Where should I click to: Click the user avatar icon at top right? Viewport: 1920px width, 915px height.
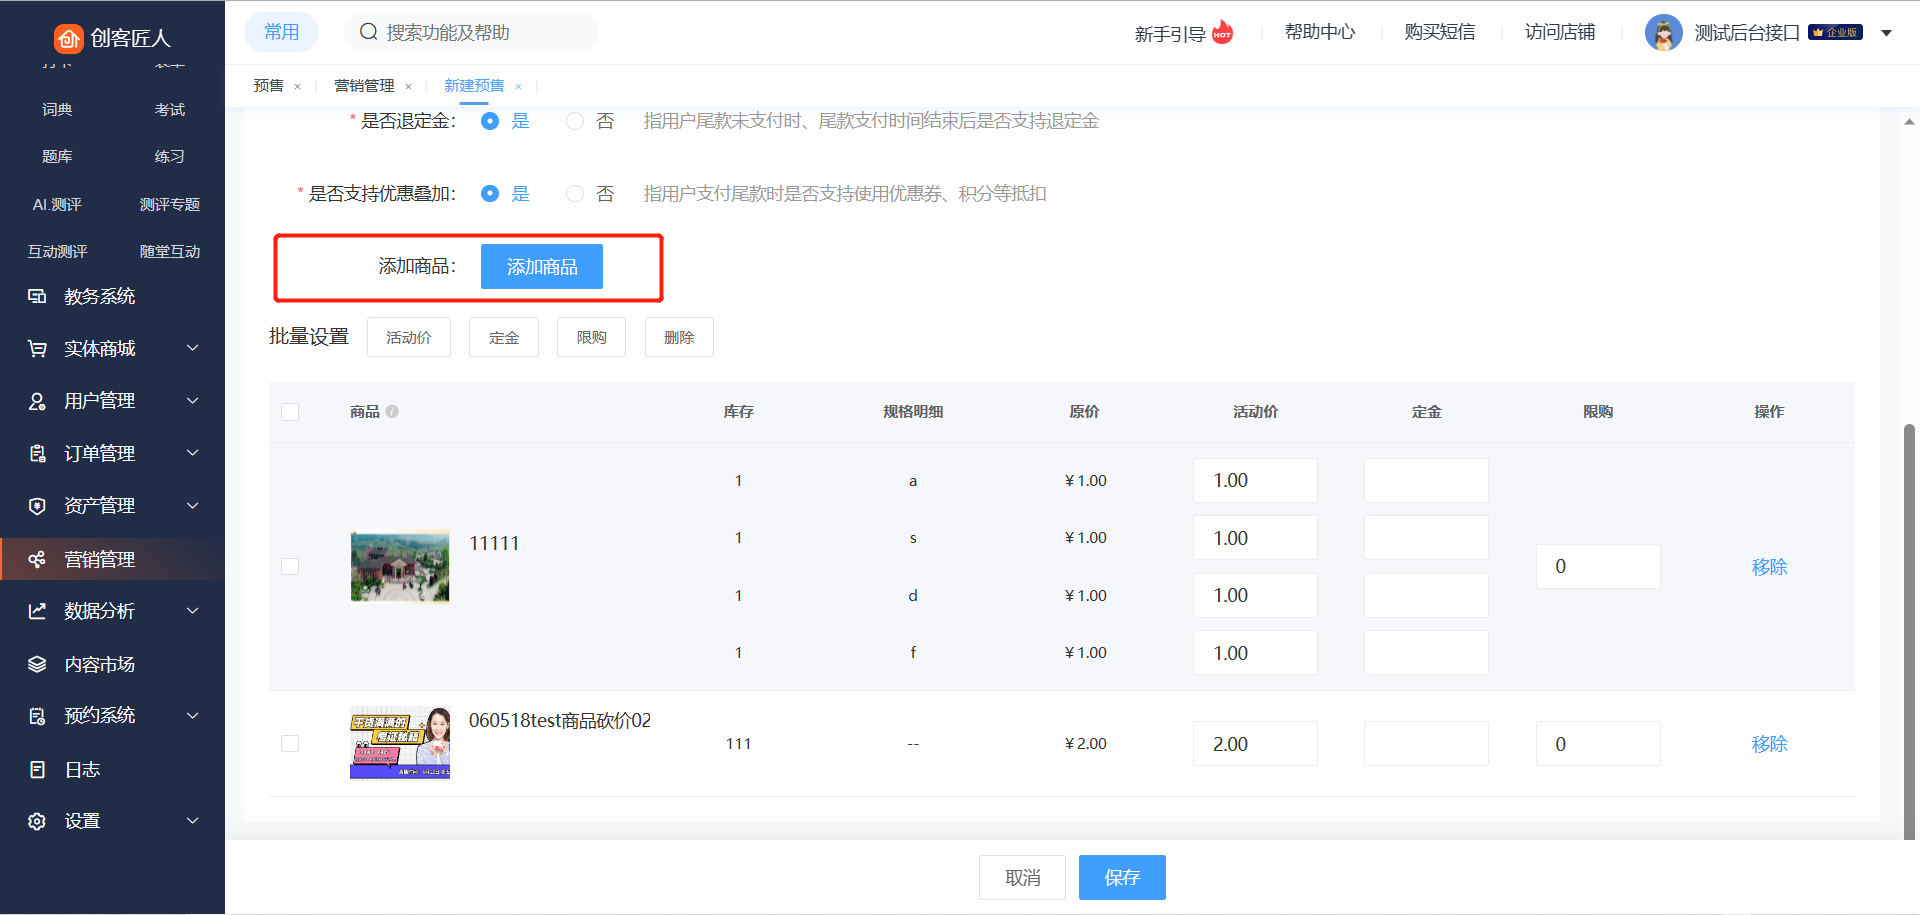(1663, 33)
